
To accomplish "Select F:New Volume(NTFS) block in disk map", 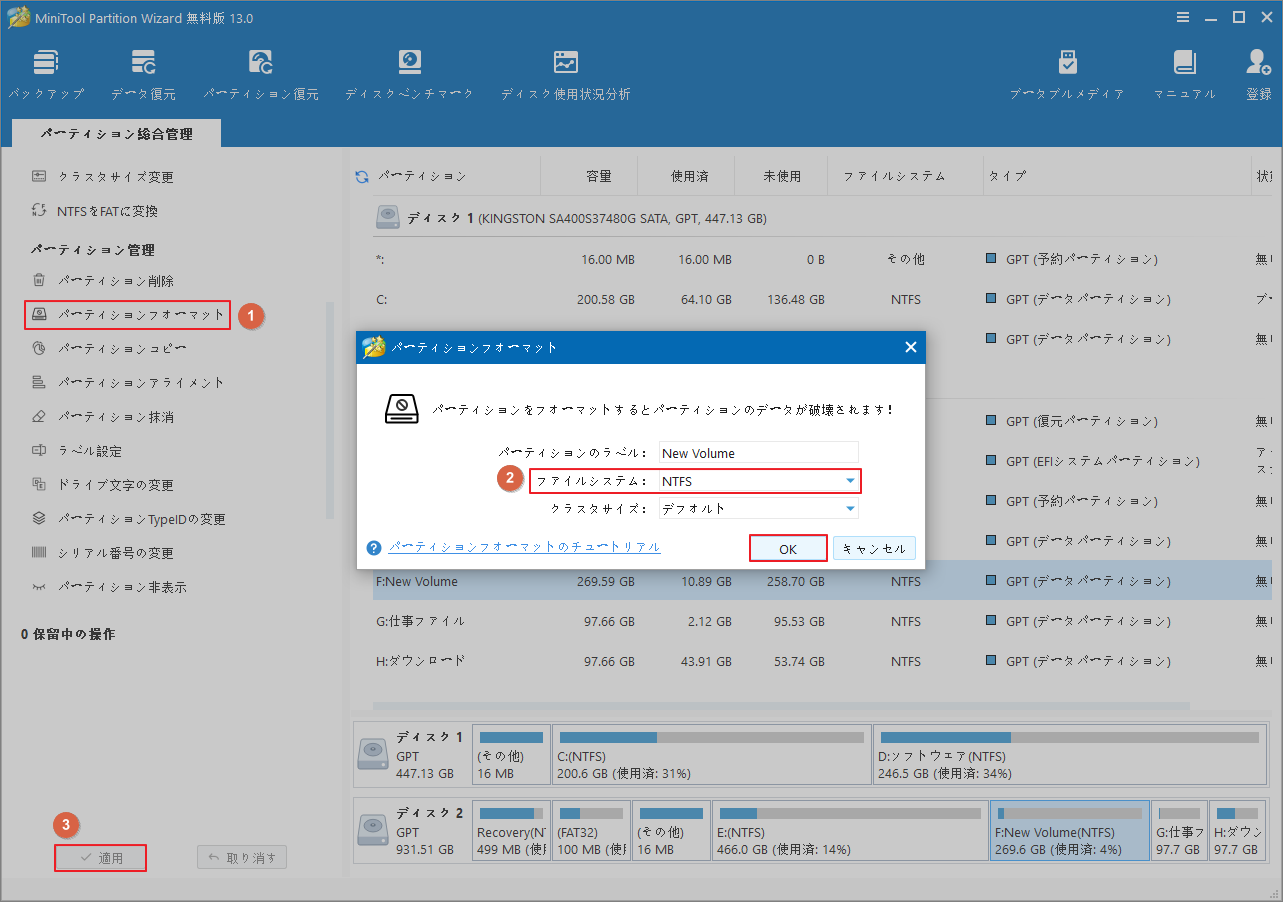I will coord(1070,831).
